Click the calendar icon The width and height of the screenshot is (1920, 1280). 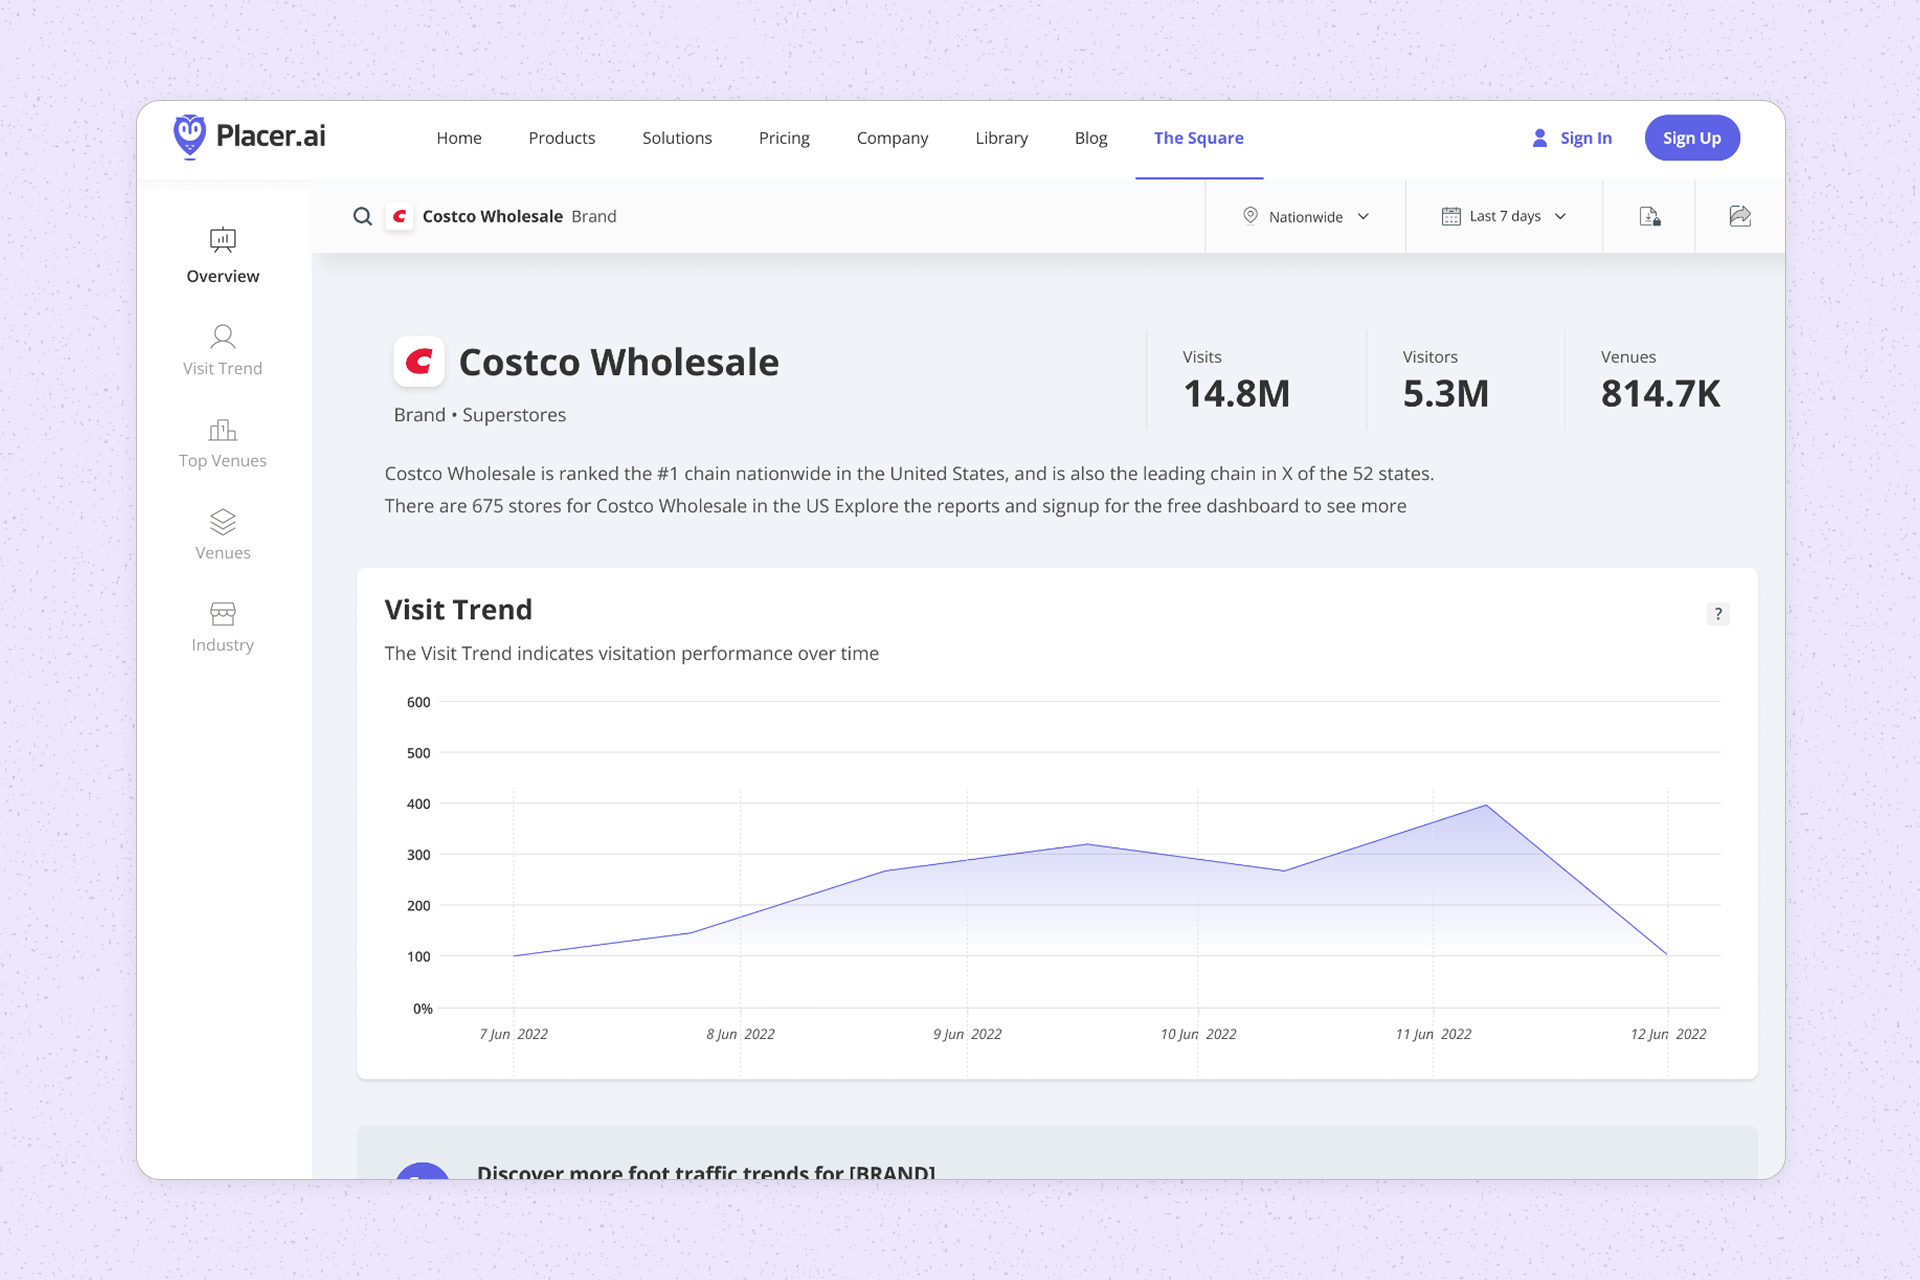tap(1451, 216)
